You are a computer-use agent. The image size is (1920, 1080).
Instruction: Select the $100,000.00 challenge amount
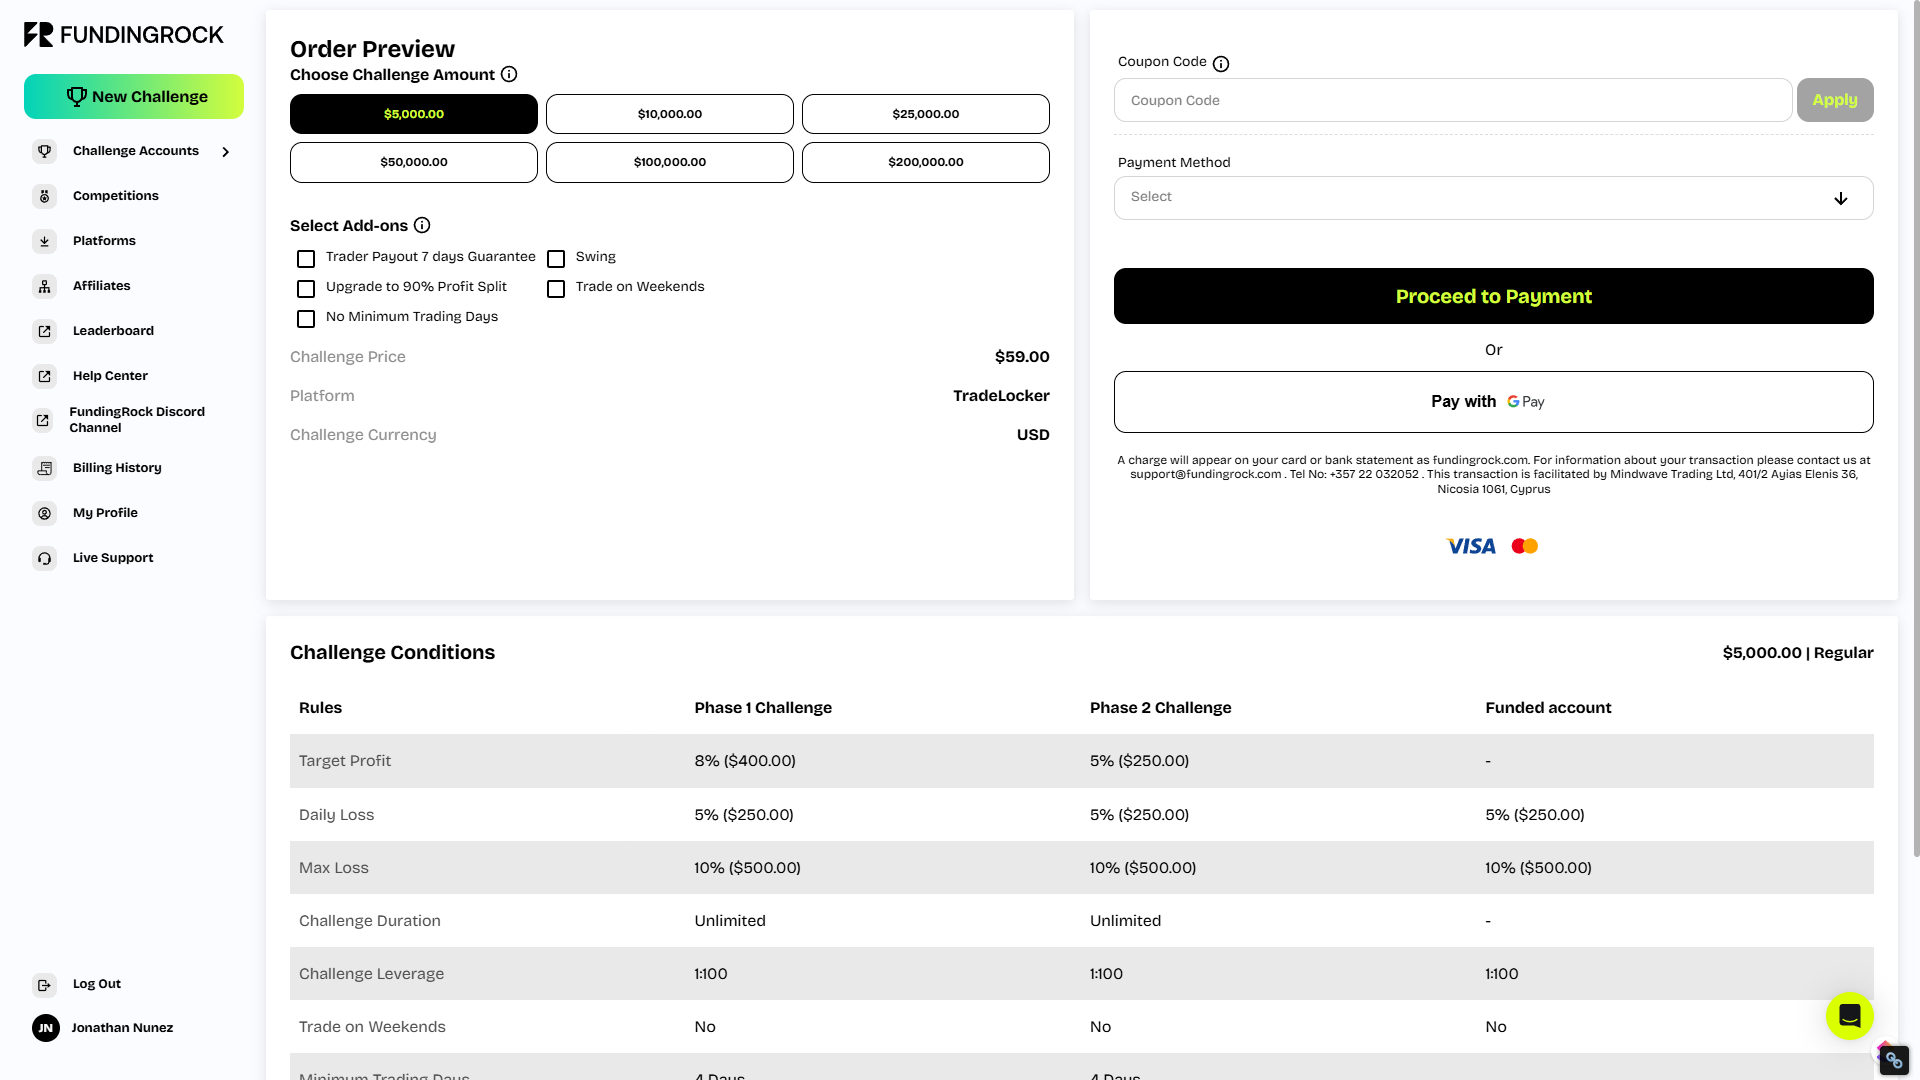click(x=669, y=162)
